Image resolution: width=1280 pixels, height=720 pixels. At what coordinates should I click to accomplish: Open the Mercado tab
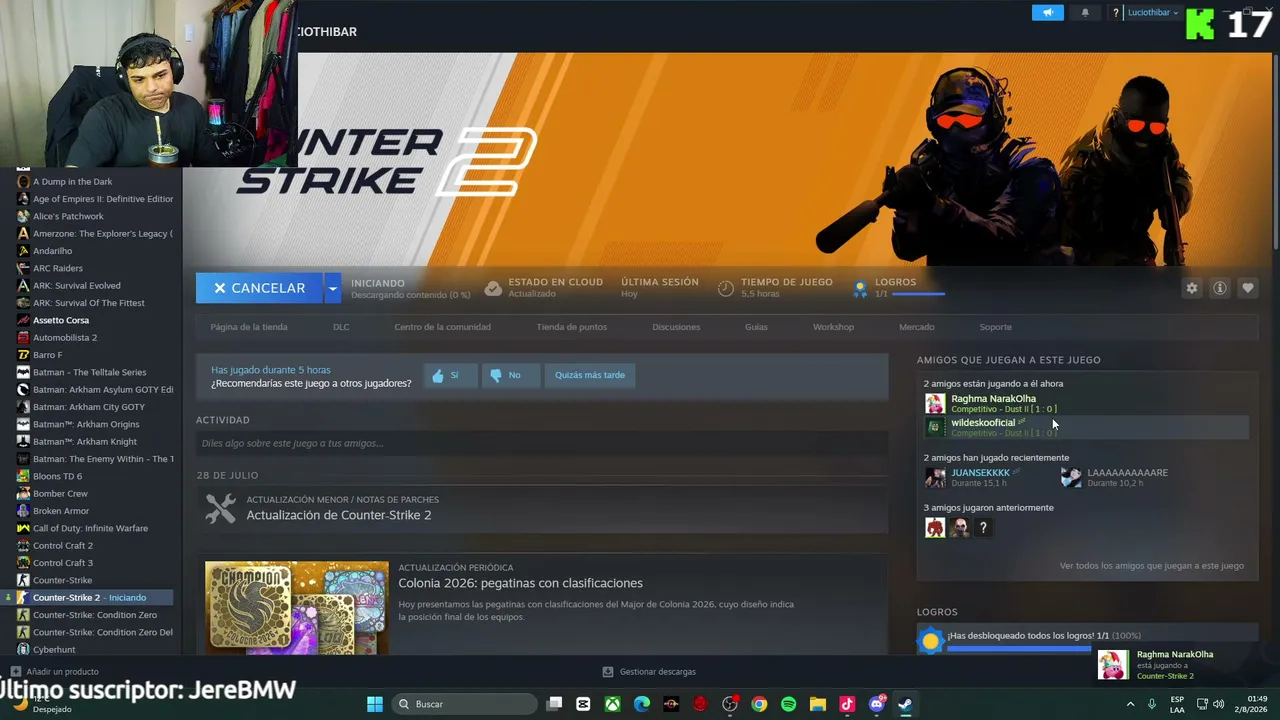click(916, 327)
